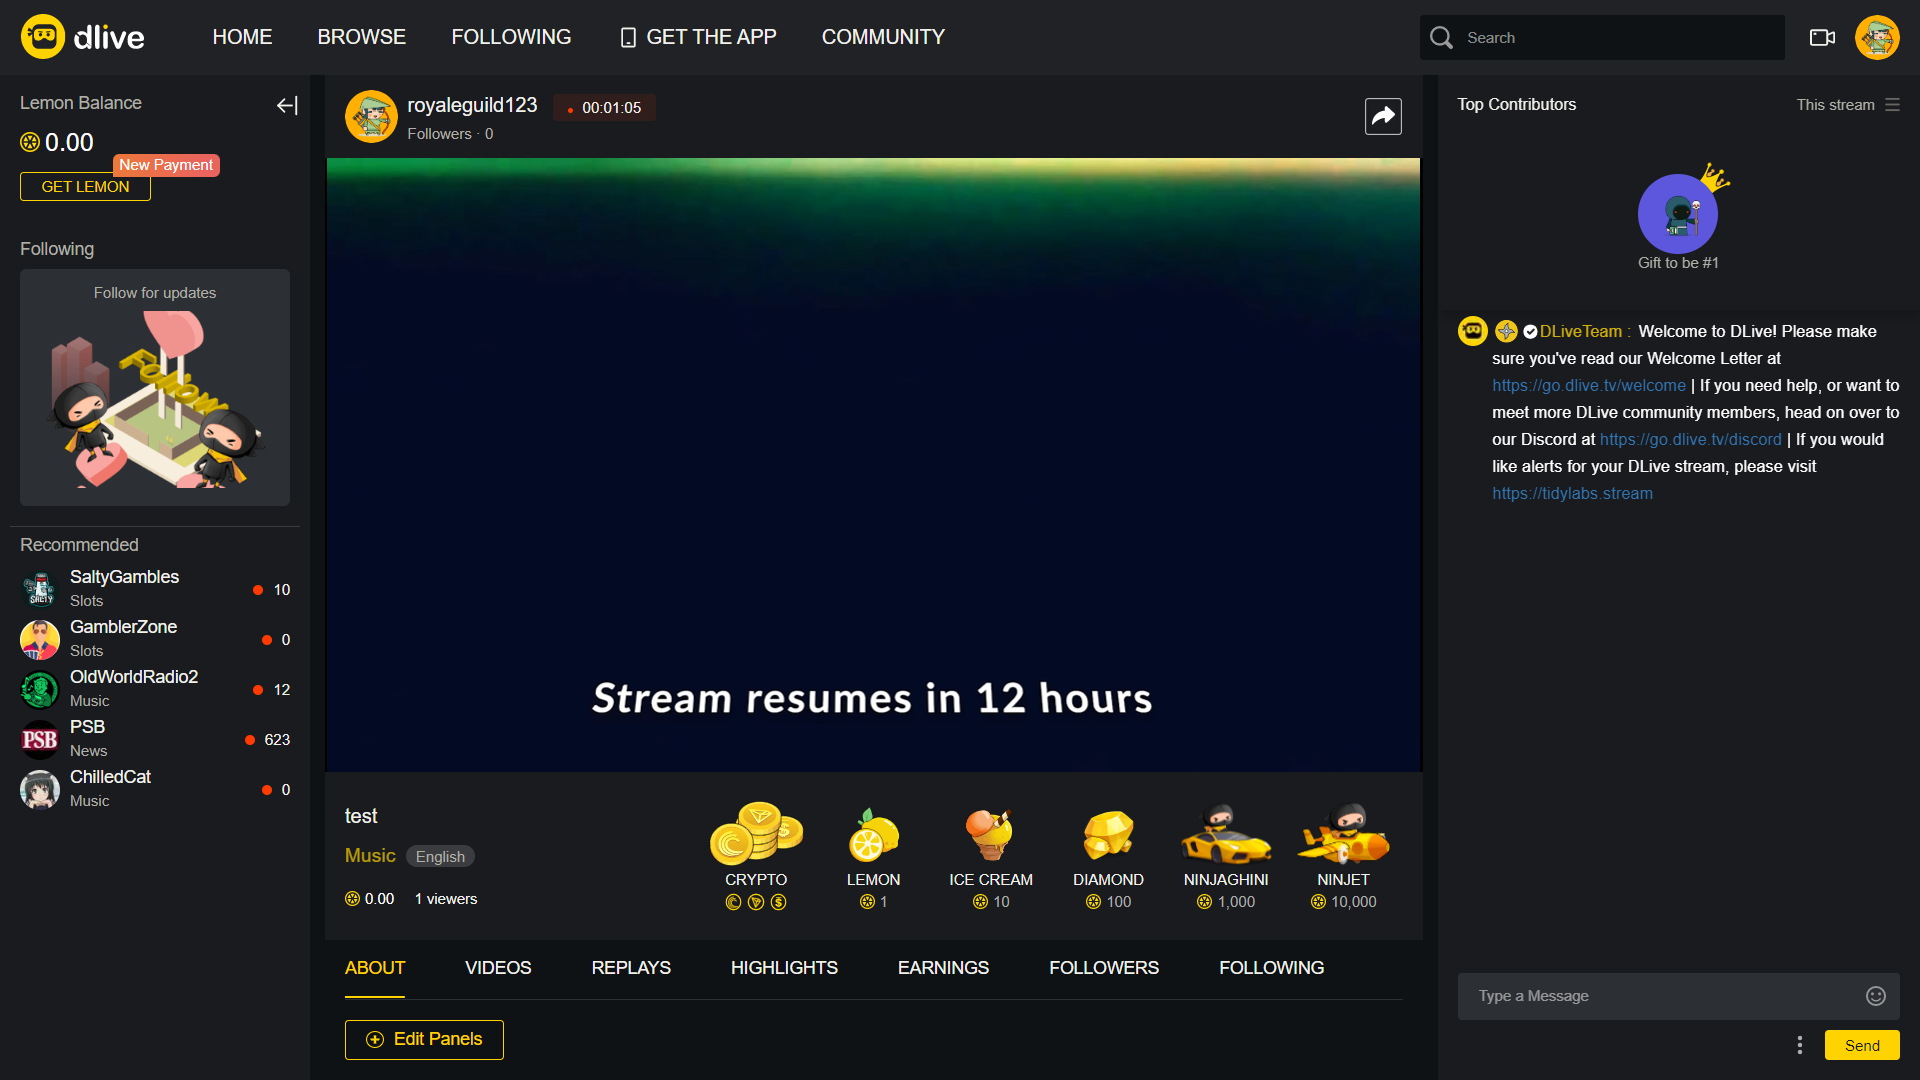Open the 'This stream' contributors filter
Image resolution: width=1920 pixels, height=1080 pixels.
click(1845, 104)
